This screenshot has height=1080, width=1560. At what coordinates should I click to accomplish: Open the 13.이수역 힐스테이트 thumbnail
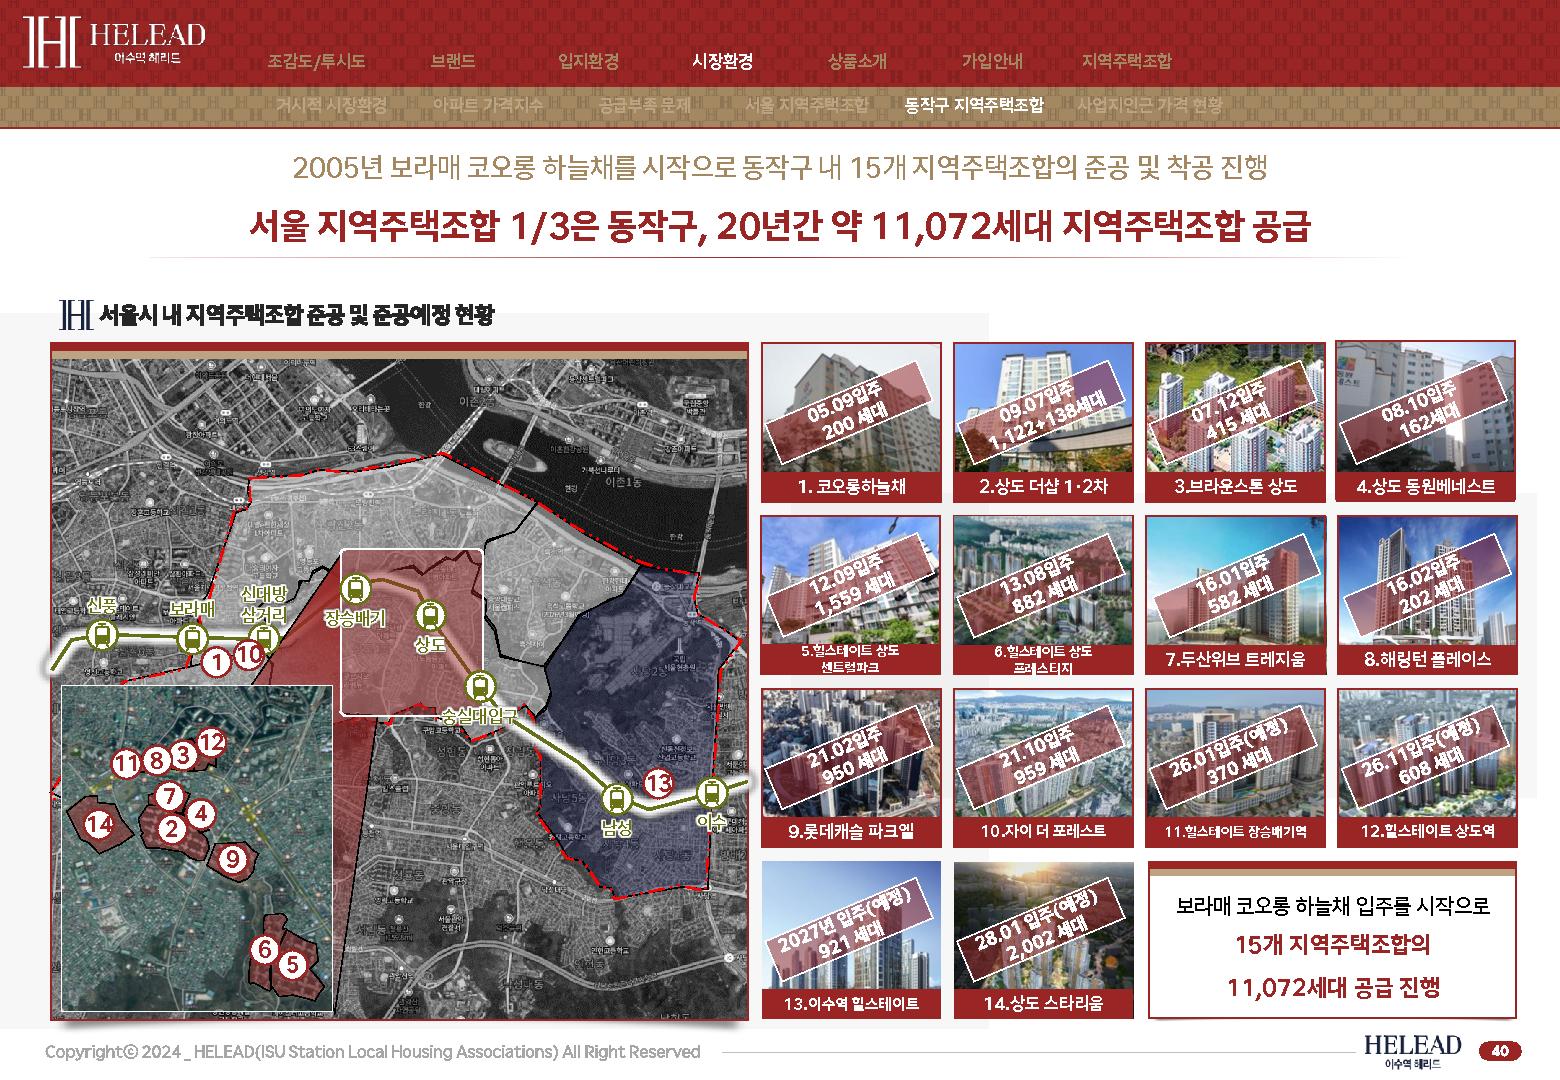pyautogui.click(x=851, y=940)
